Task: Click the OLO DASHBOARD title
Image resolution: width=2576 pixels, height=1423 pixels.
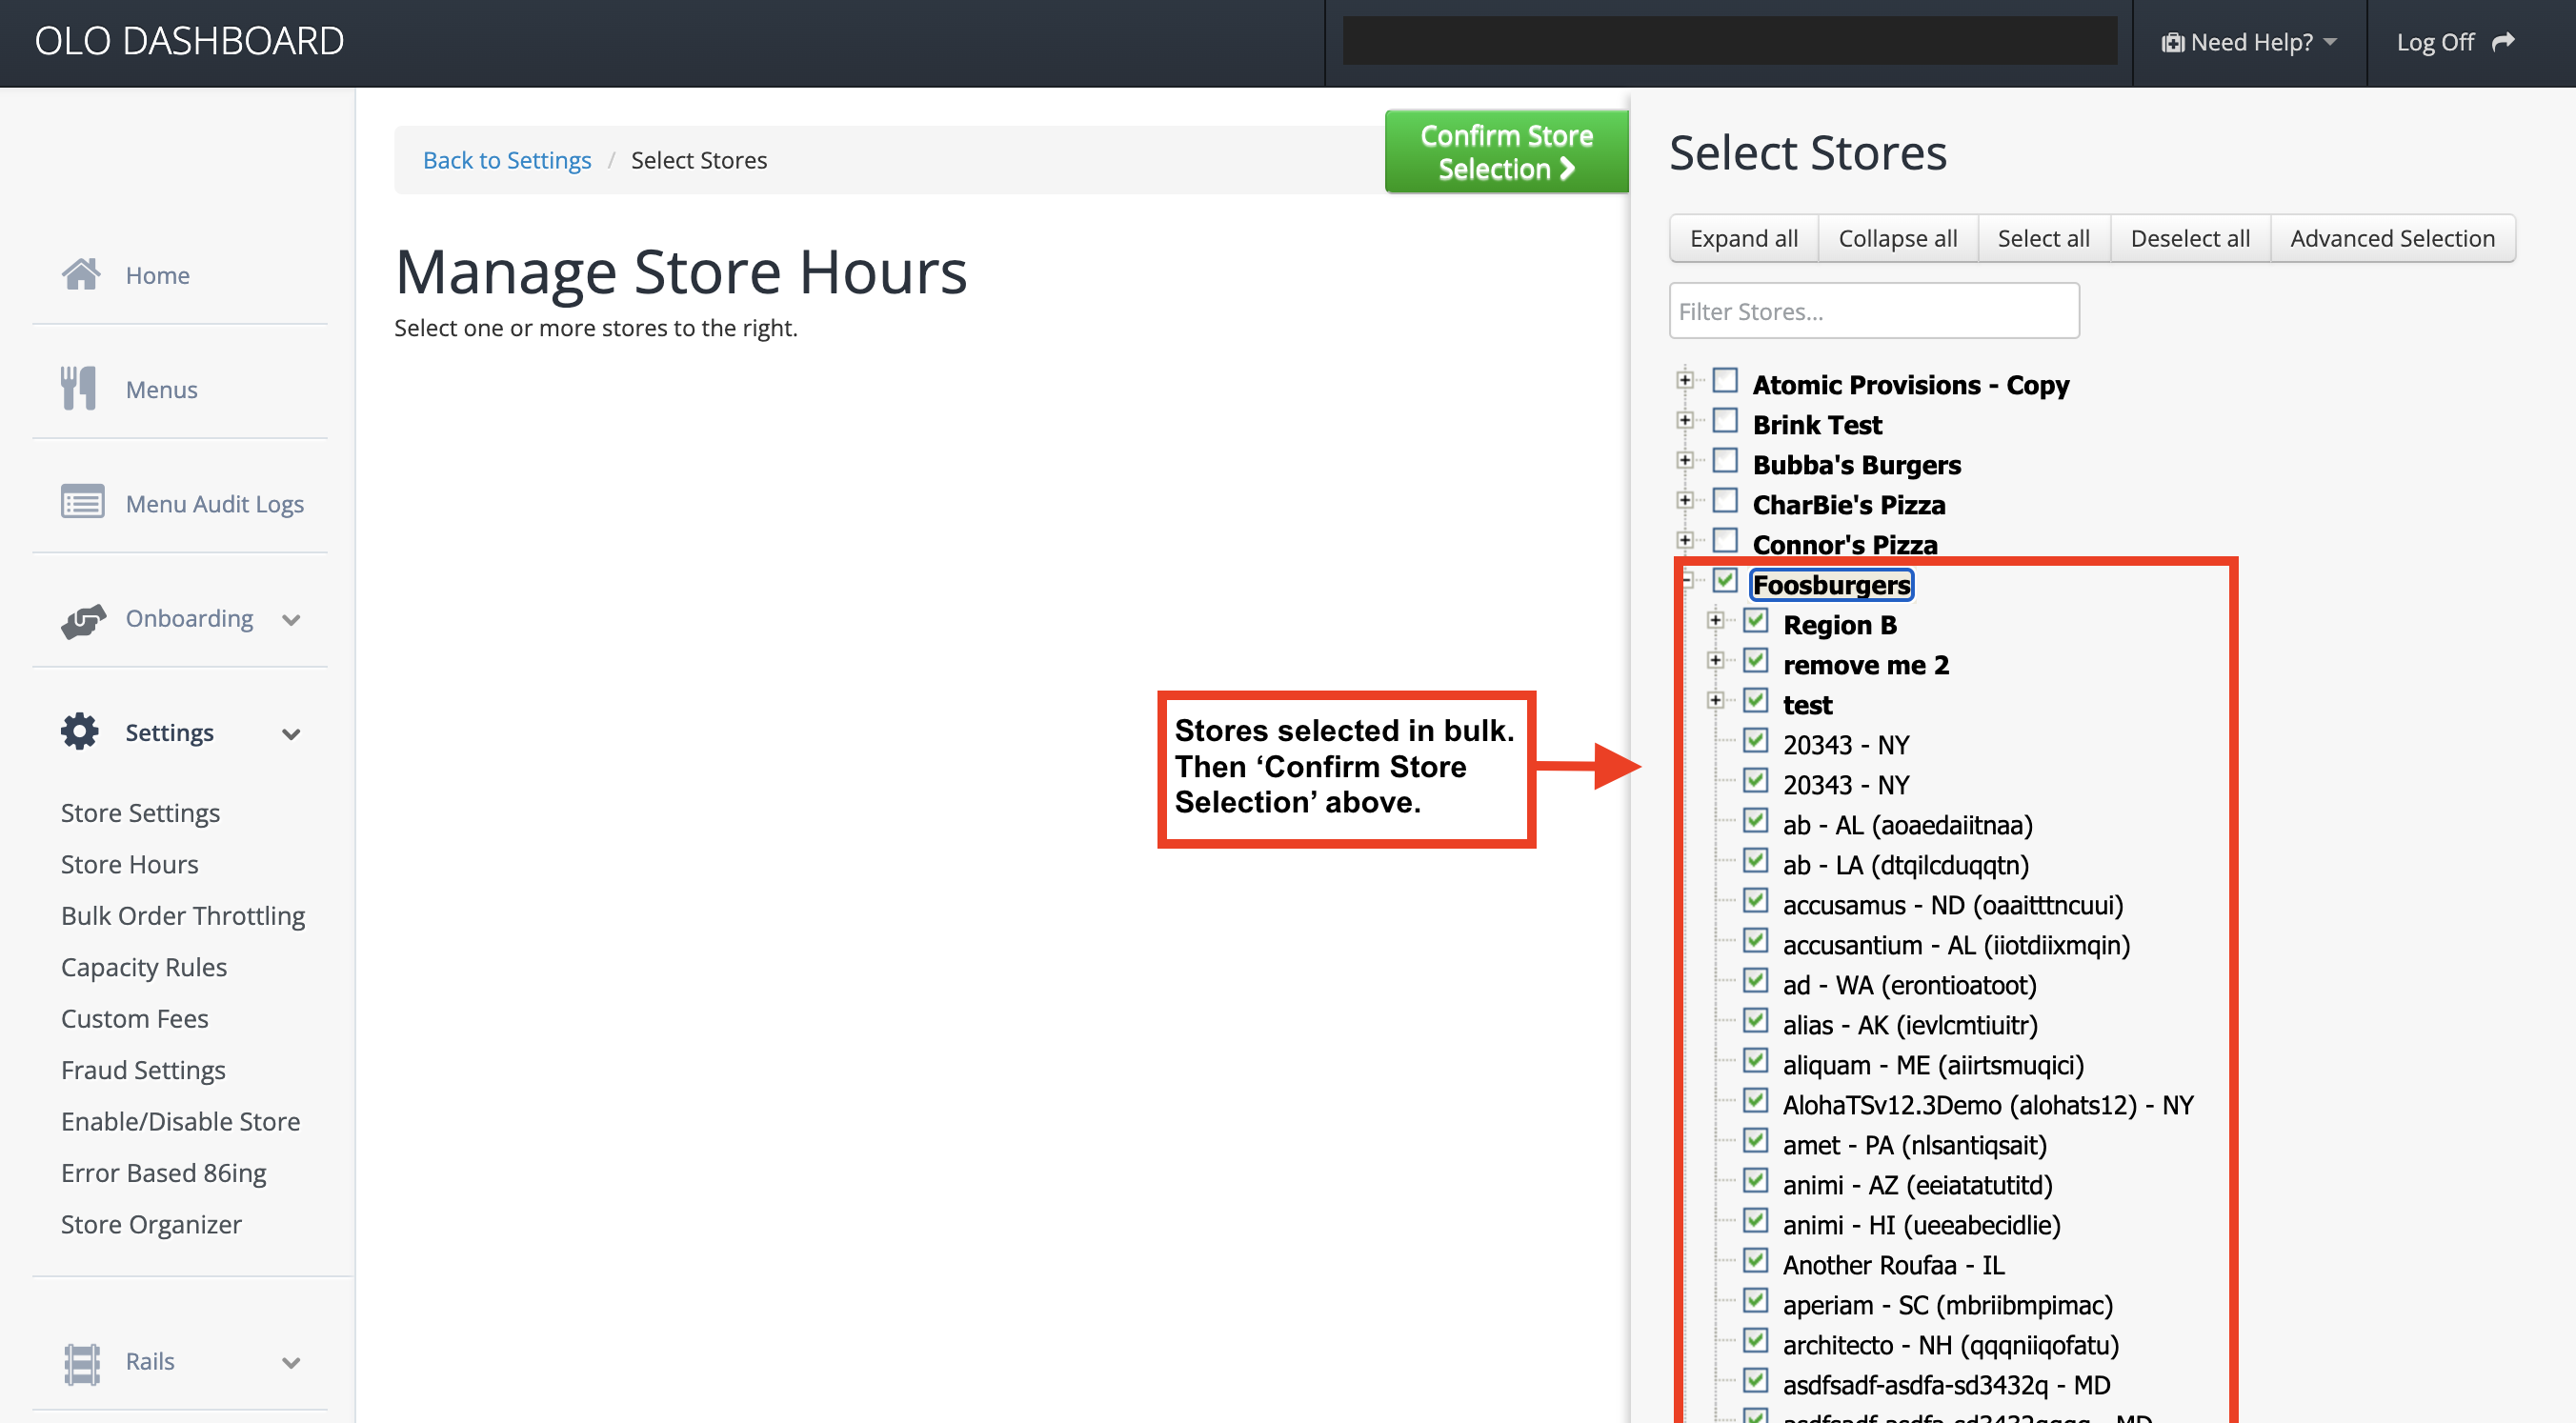Action: click(x=189, y=41)
